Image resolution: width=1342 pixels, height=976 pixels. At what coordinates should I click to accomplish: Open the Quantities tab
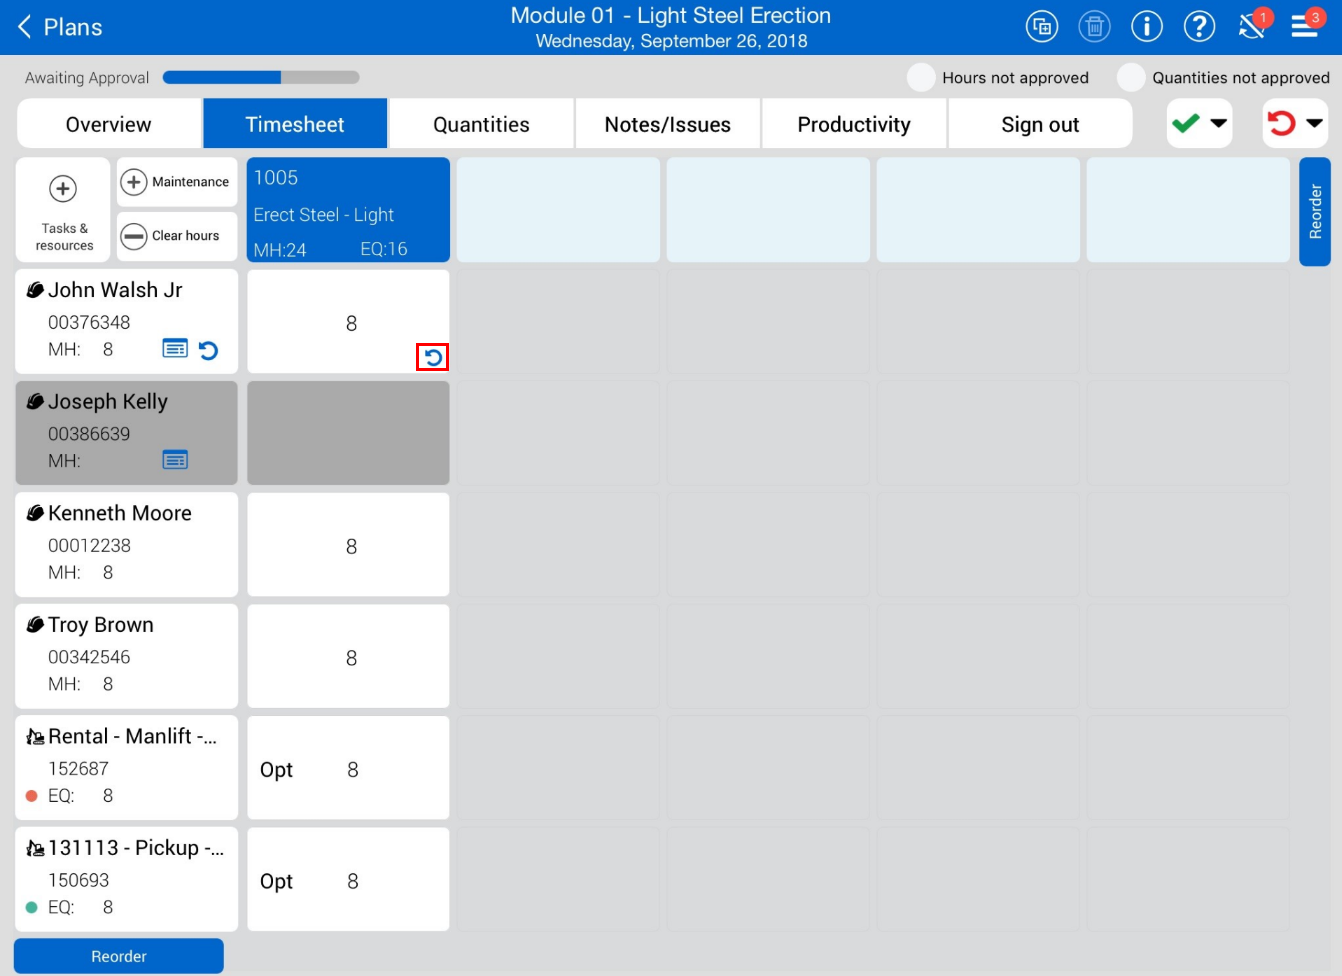point(481,124)
